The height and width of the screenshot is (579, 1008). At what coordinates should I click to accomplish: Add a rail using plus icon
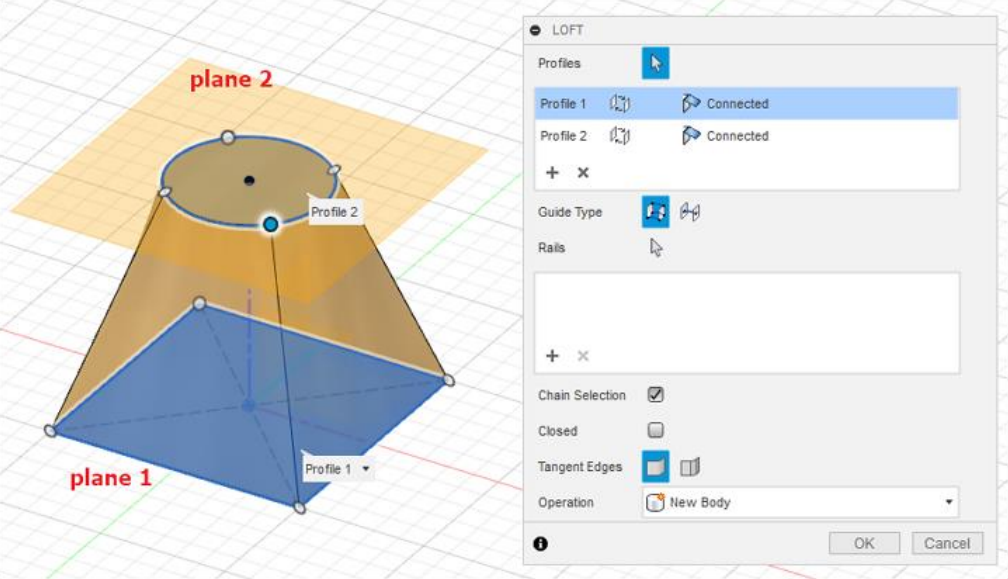[x=552, y=356]
